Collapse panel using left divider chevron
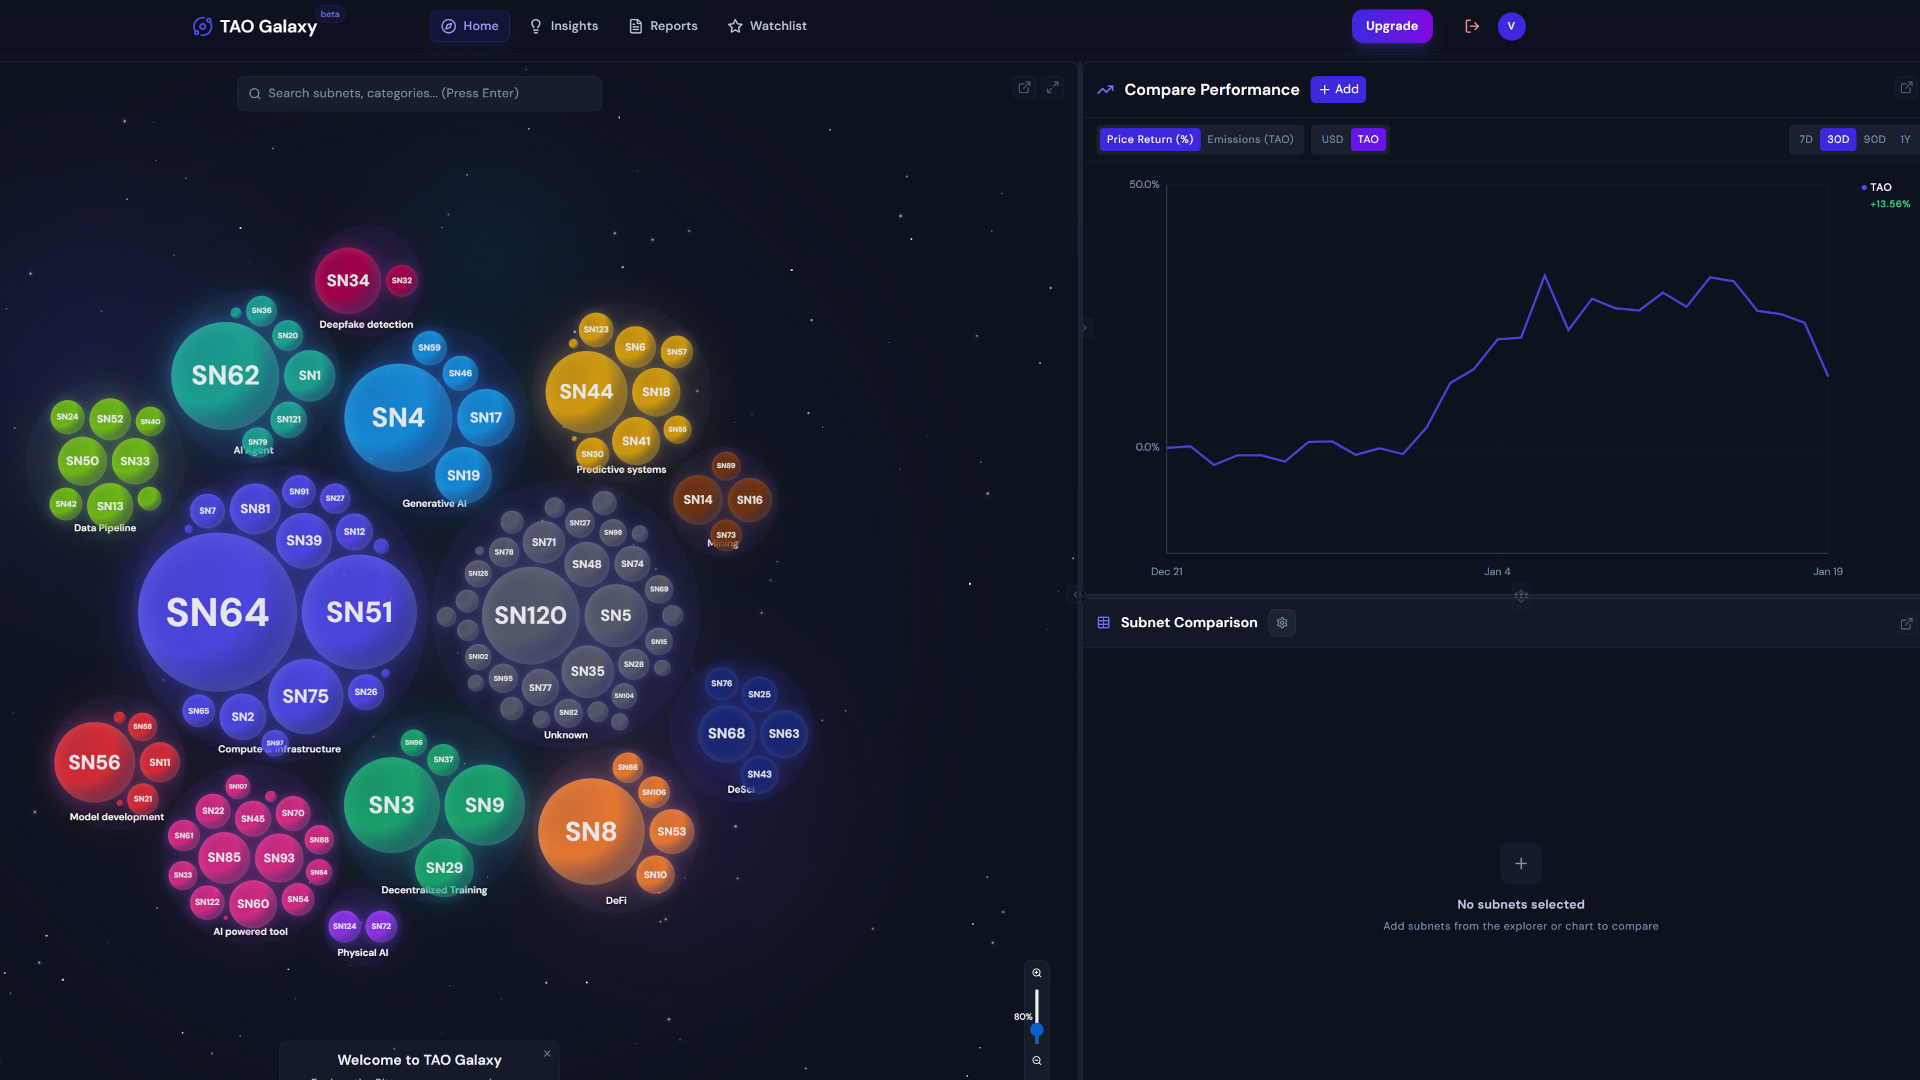 click(1077, 594)
